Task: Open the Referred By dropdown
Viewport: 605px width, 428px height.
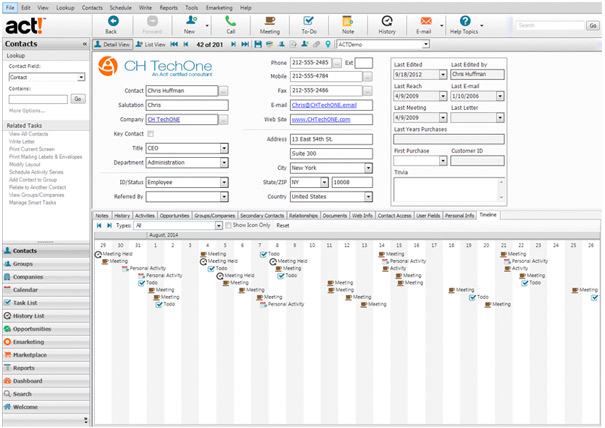Action: coord(224,197)
